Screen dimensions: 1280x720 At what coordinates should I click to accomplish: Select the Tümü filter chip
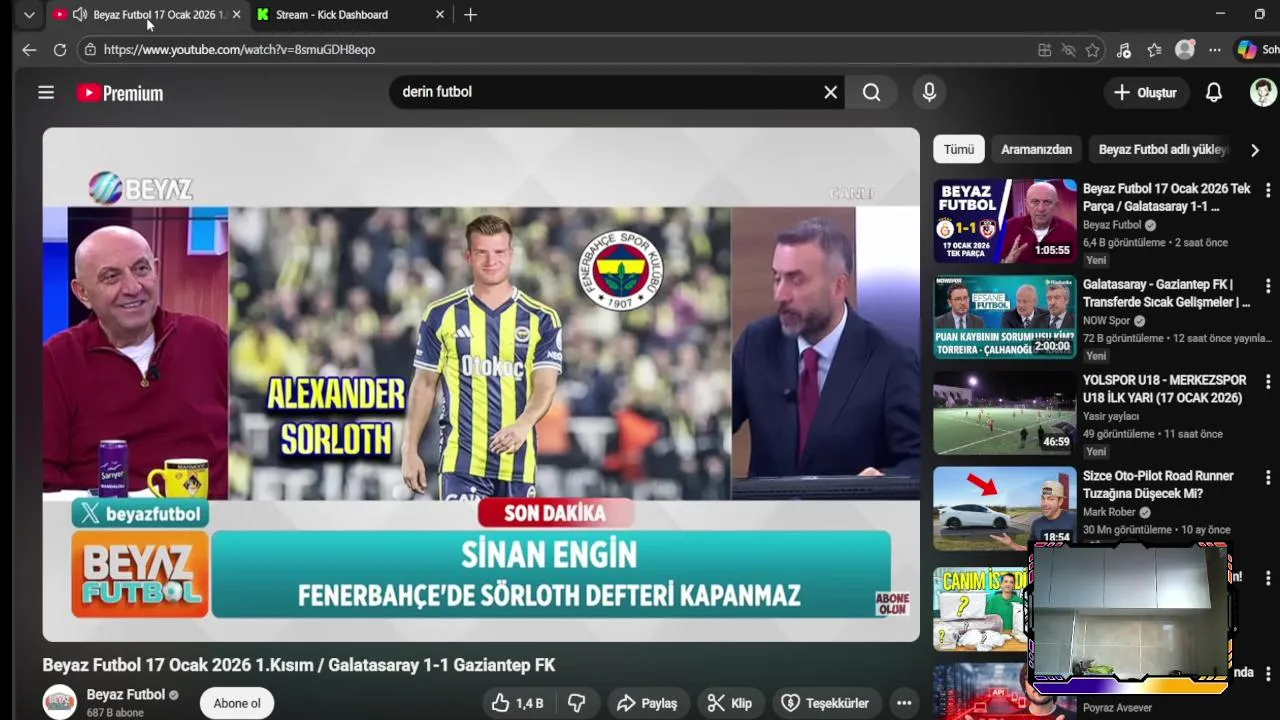tap(958, 149)
